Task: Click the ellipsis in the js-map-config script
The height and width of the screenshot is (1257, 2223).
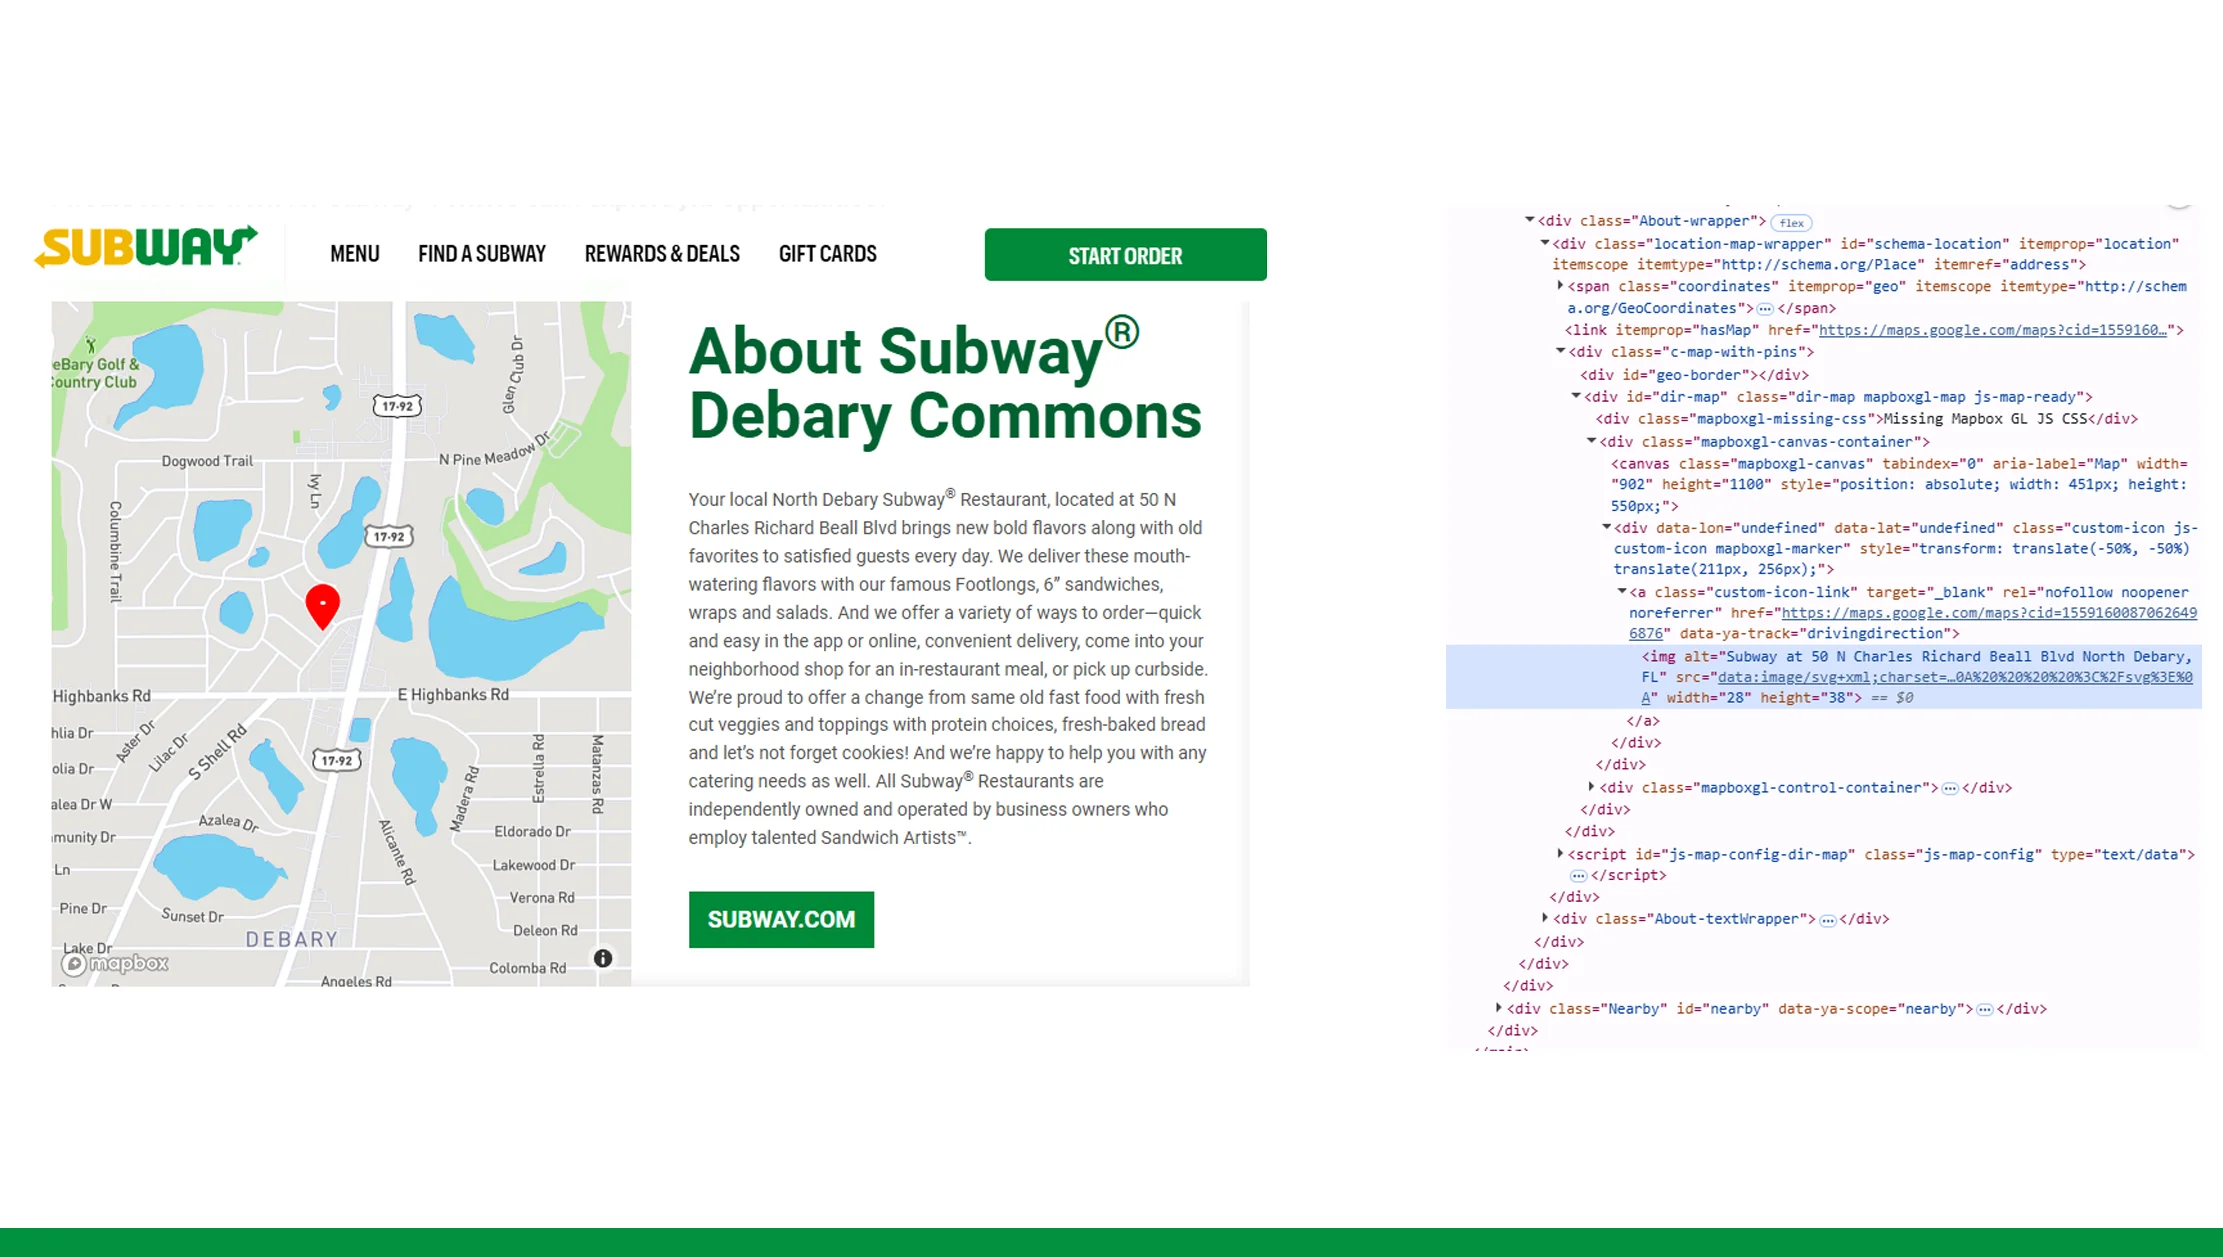Action: pyautogui.click(x=1578, y=875)
